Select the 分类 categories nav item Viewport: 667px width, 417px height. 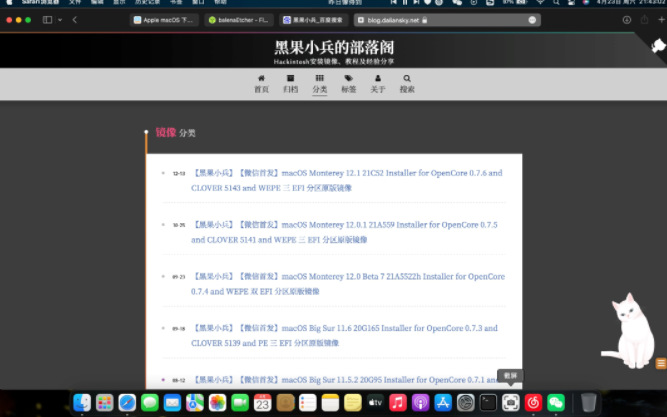click(319, 84)
